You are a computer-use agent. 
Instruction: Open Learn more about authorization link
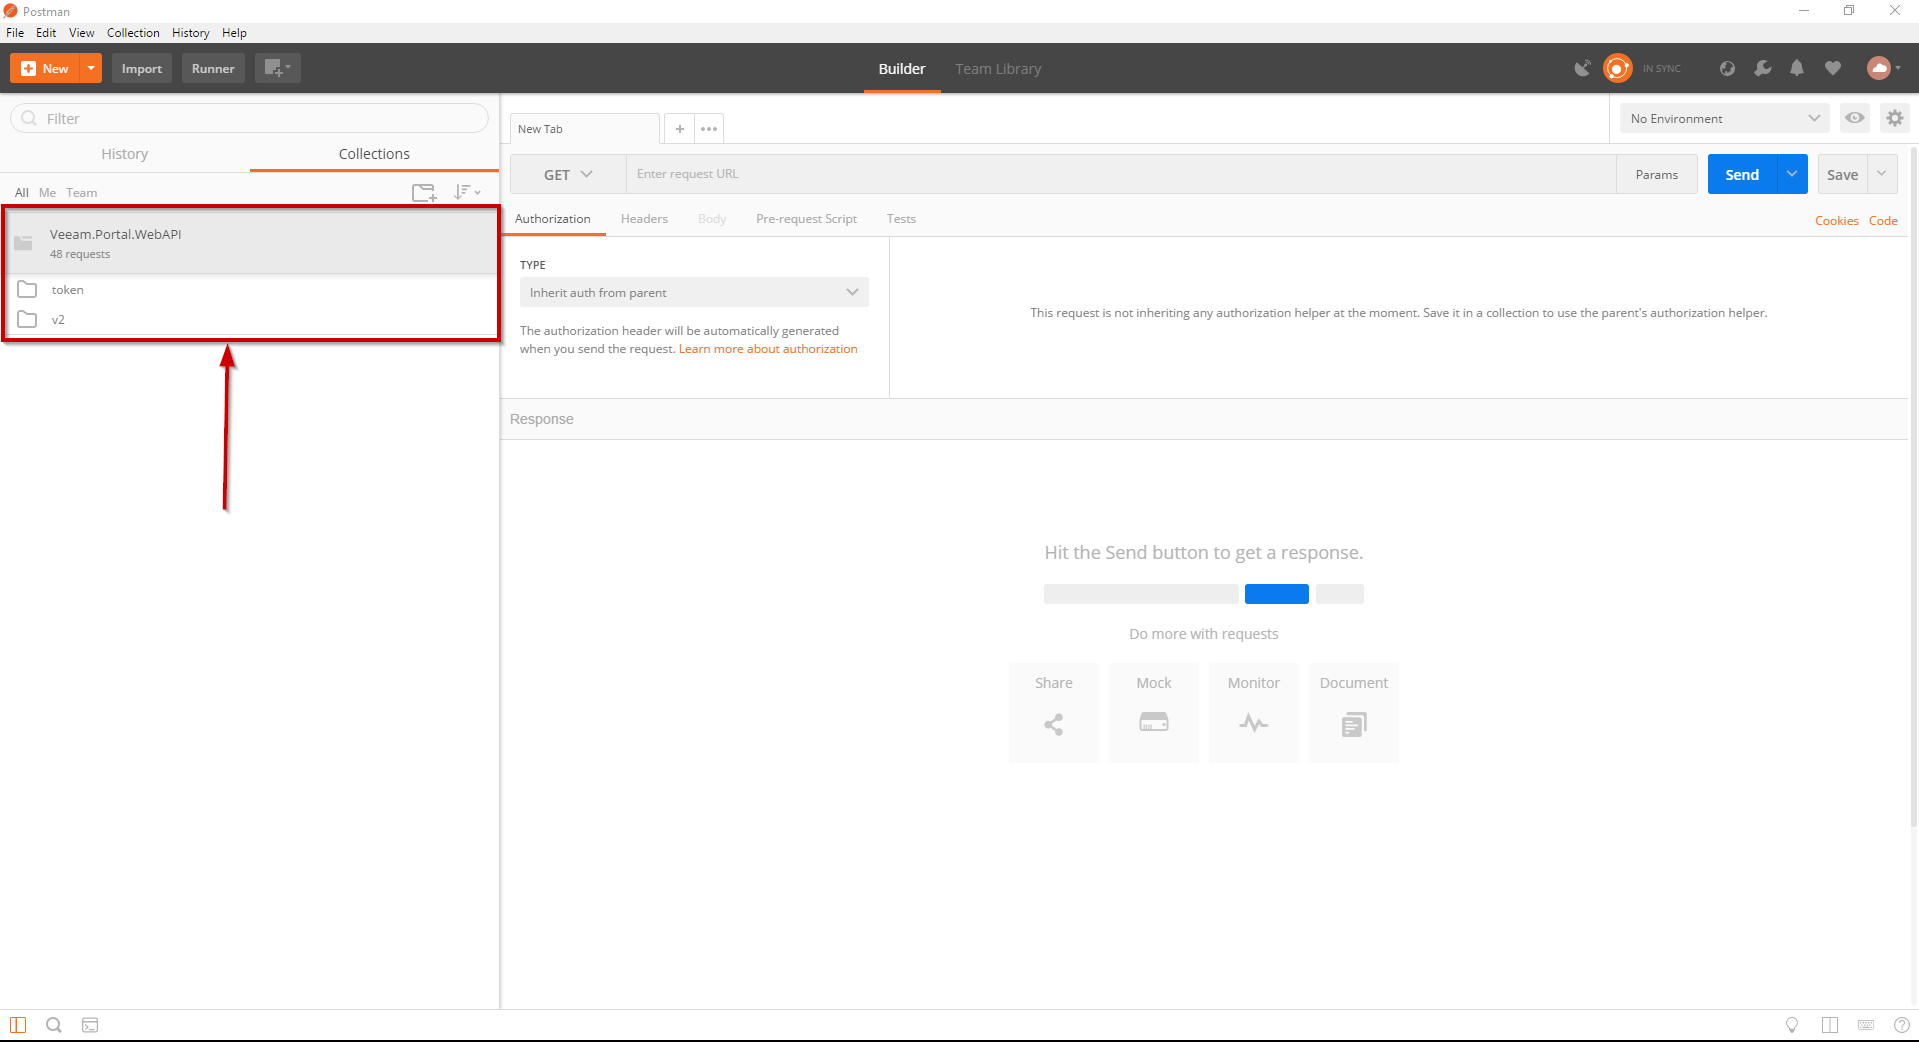[768, 349]
